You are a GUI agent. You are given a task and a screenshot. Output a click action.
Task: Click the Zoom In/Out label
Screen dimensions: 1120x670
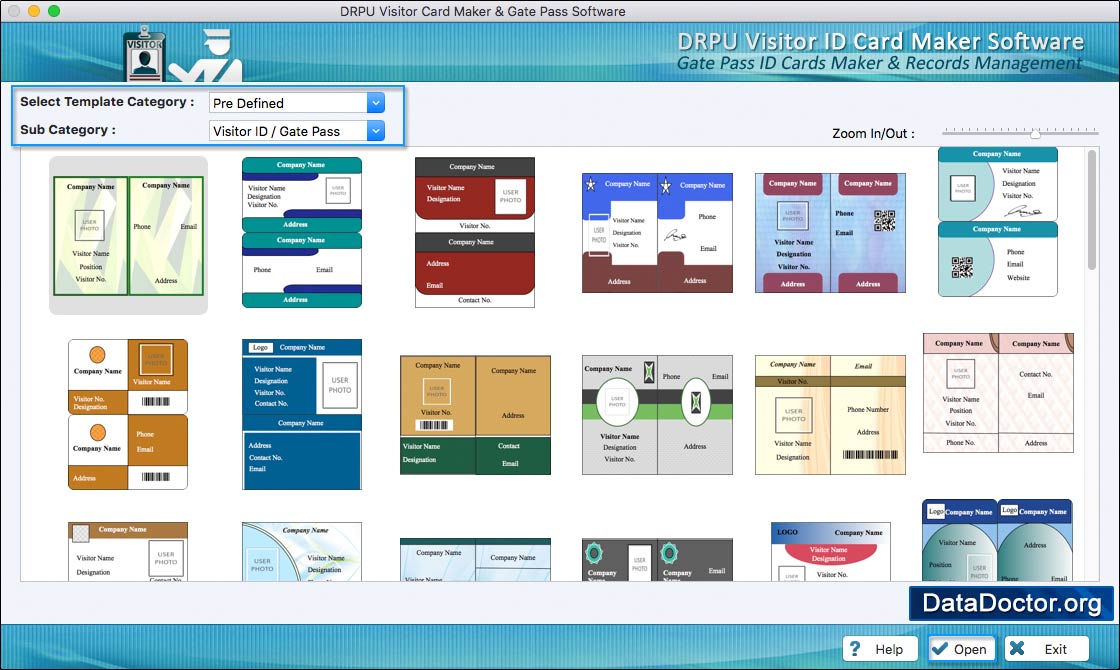pos(873,134)
